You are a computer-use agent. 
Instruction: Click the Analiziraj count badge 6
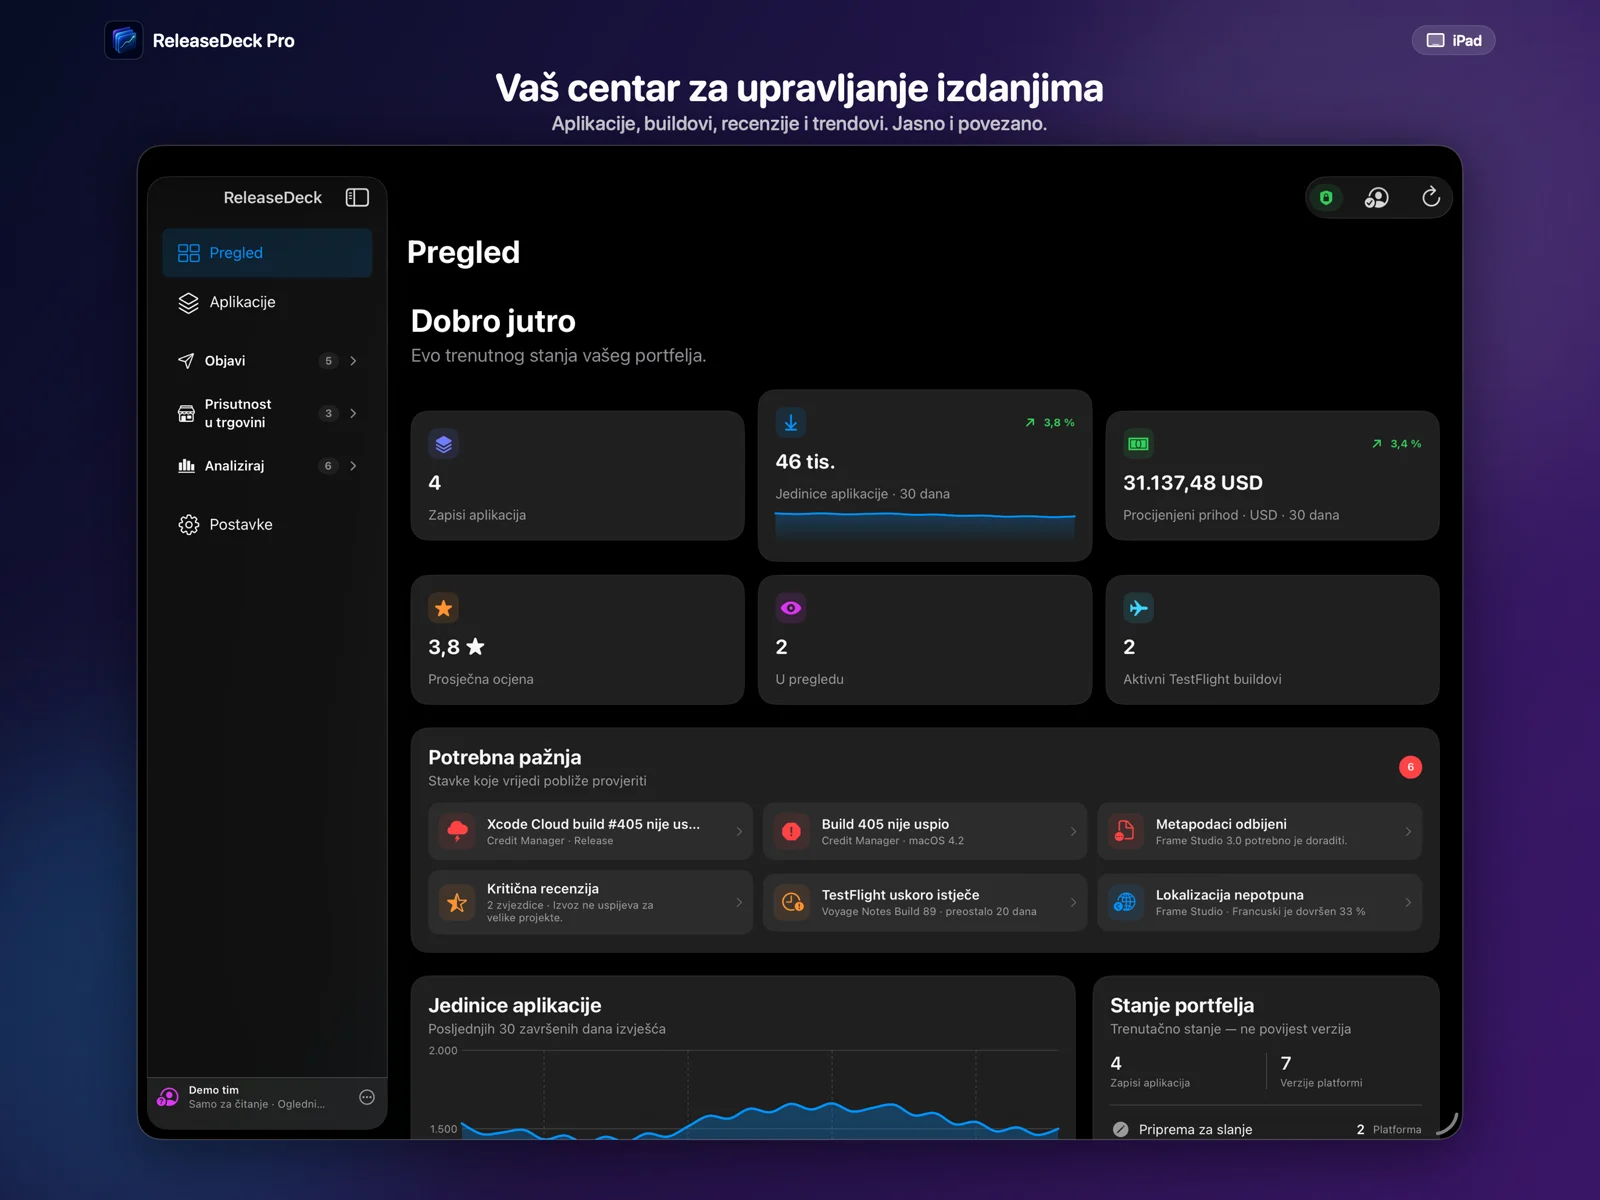328,466
